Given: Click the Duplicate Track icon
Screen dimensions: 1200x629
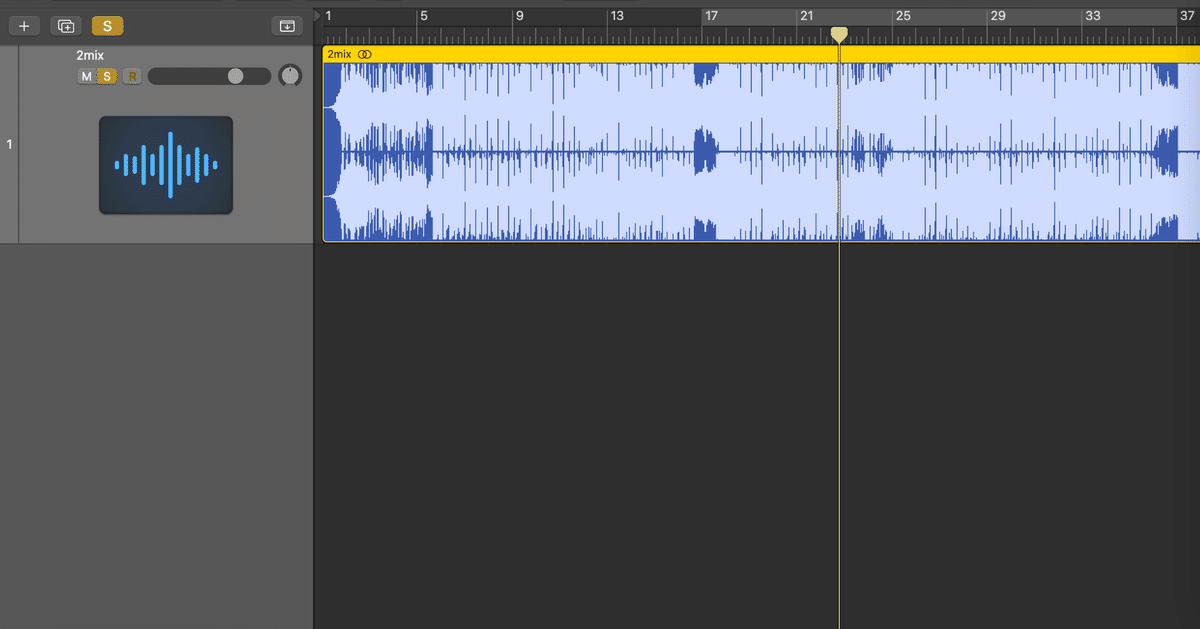Looking at the screenshot, I should coord(65,25).
